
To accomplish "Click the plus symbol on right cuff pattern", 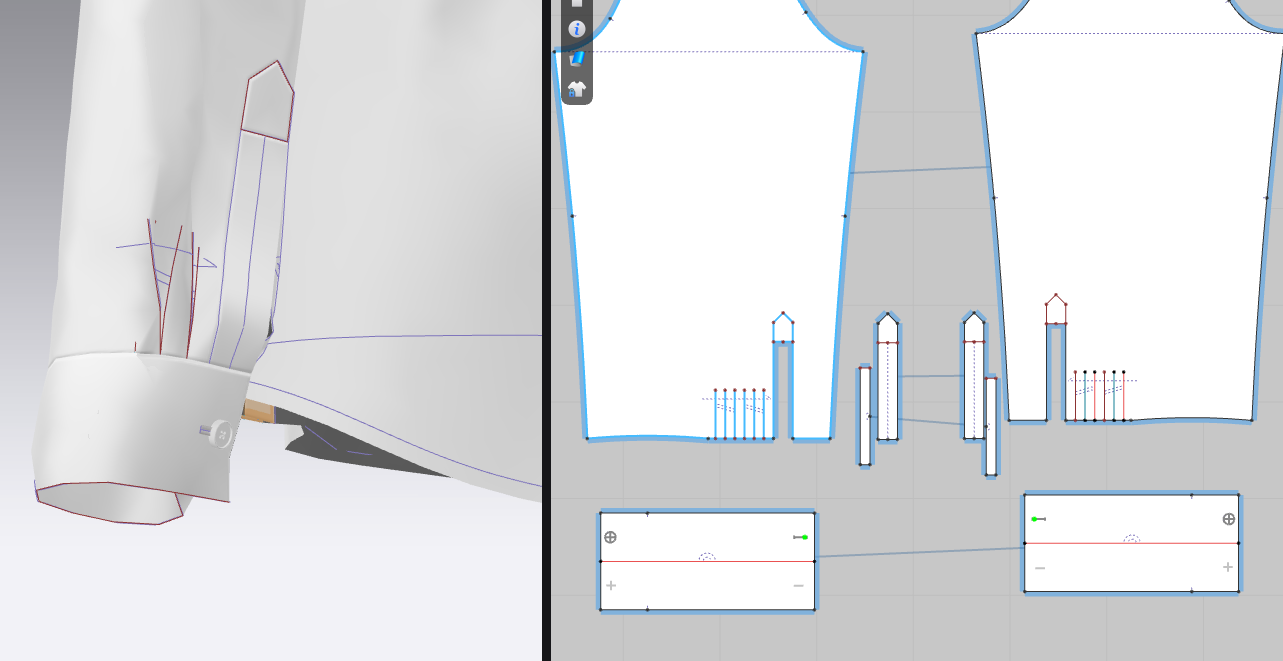I will 1228,567.
